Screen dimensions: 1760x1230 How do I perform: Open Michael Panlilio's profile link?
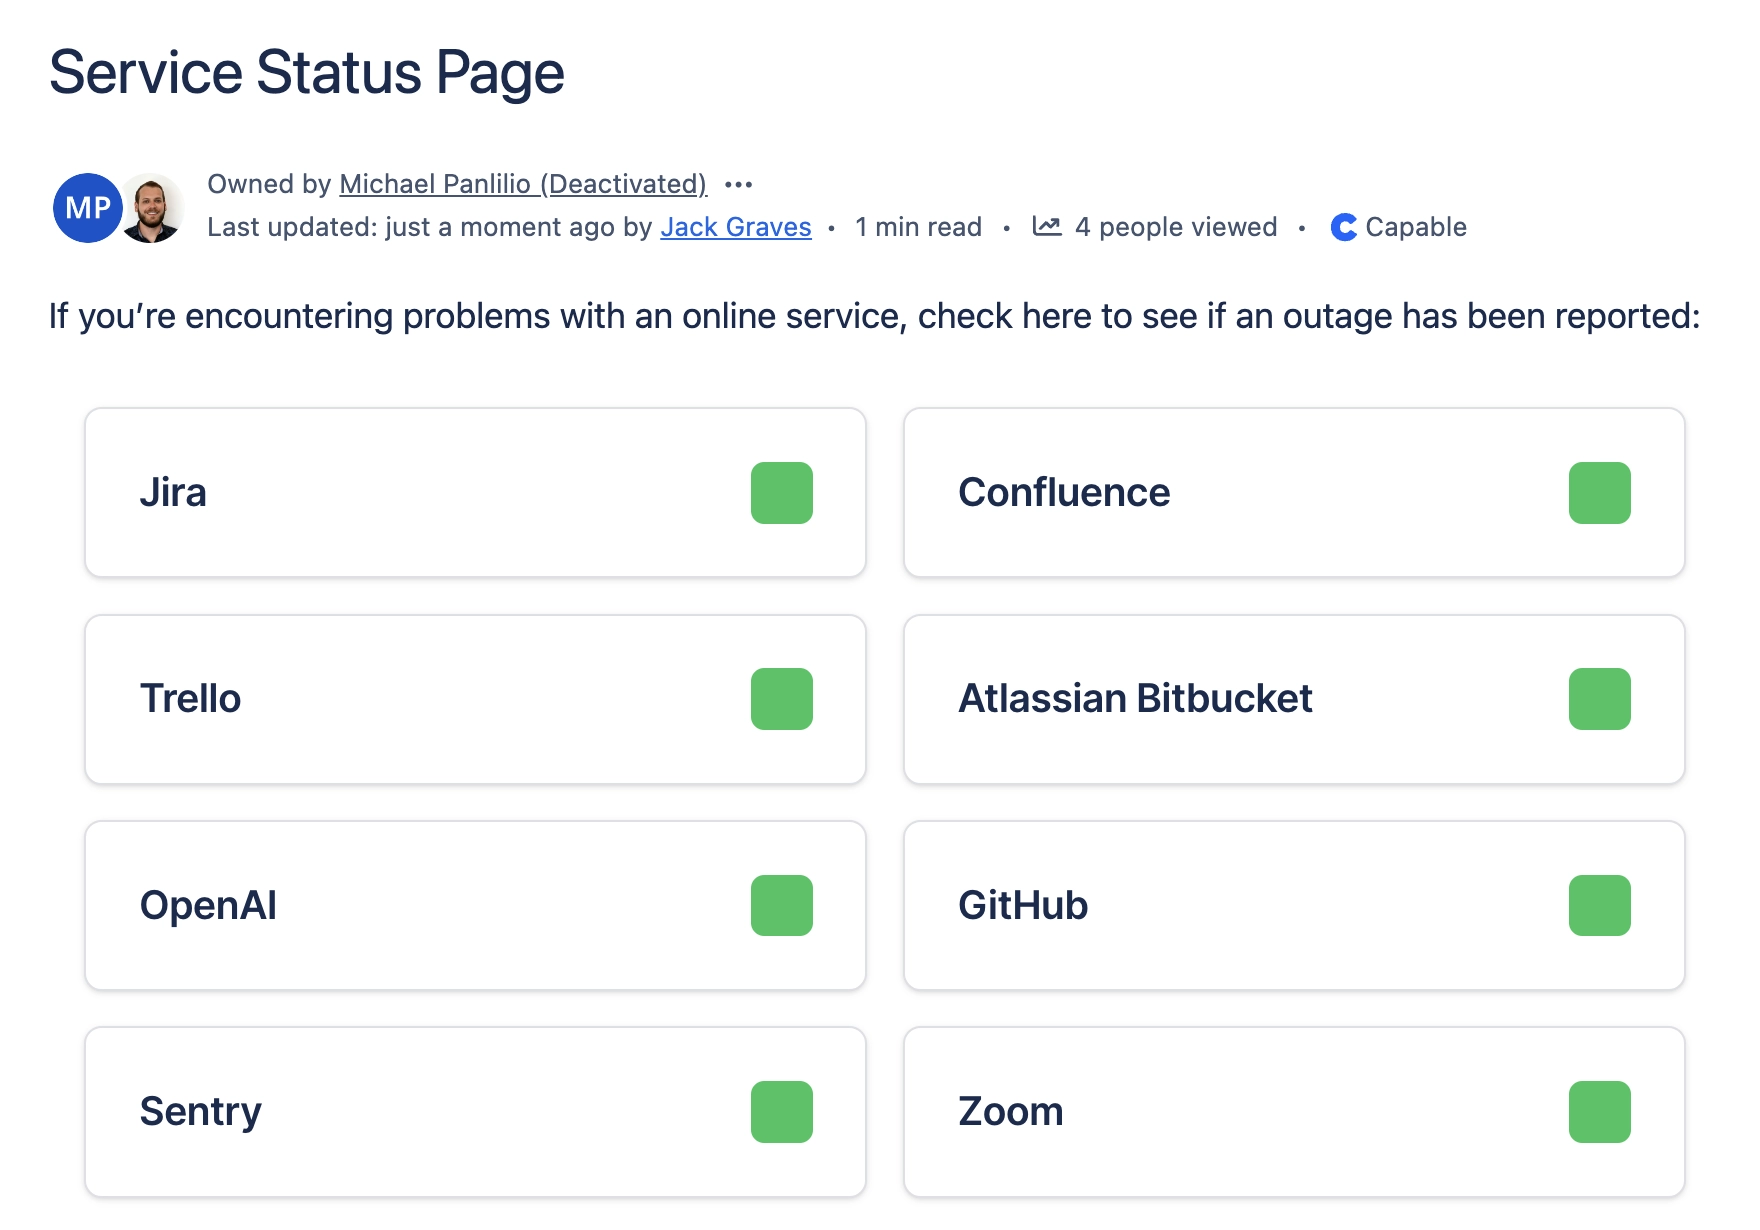point(523,184)
